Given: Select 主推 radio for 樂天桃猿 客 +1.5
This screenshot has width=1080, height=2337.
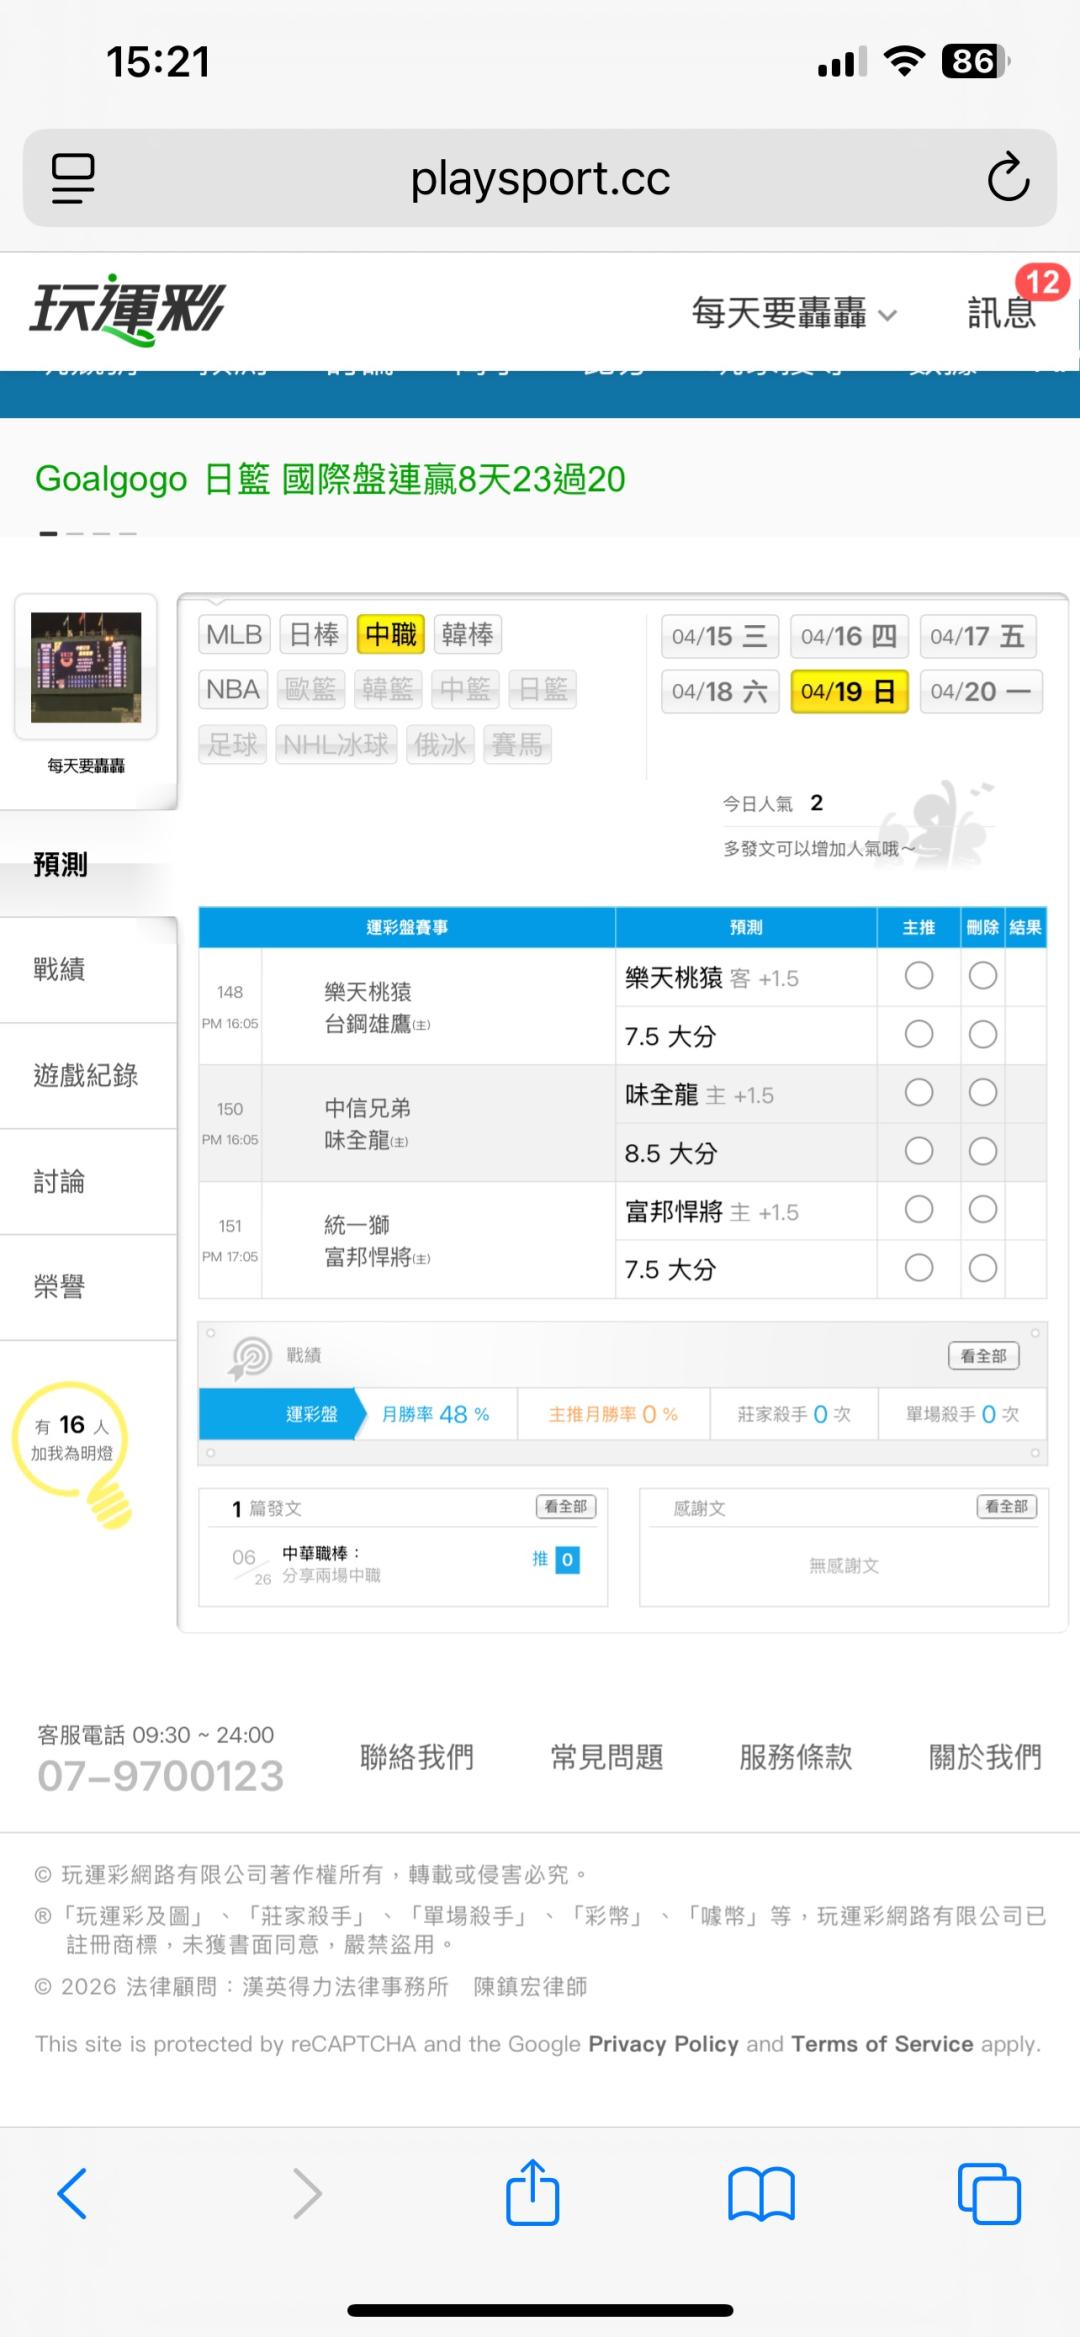Looking at the screenshot, I should pyautogui.click(x=918, y=976).
